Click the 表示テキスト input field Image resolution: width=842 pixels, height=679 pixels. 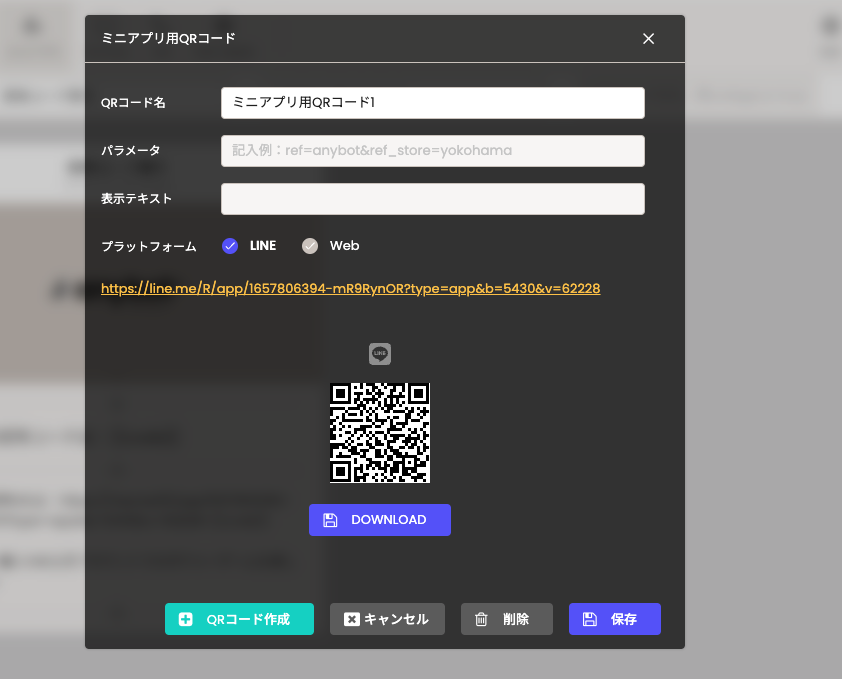click(432, 199)
